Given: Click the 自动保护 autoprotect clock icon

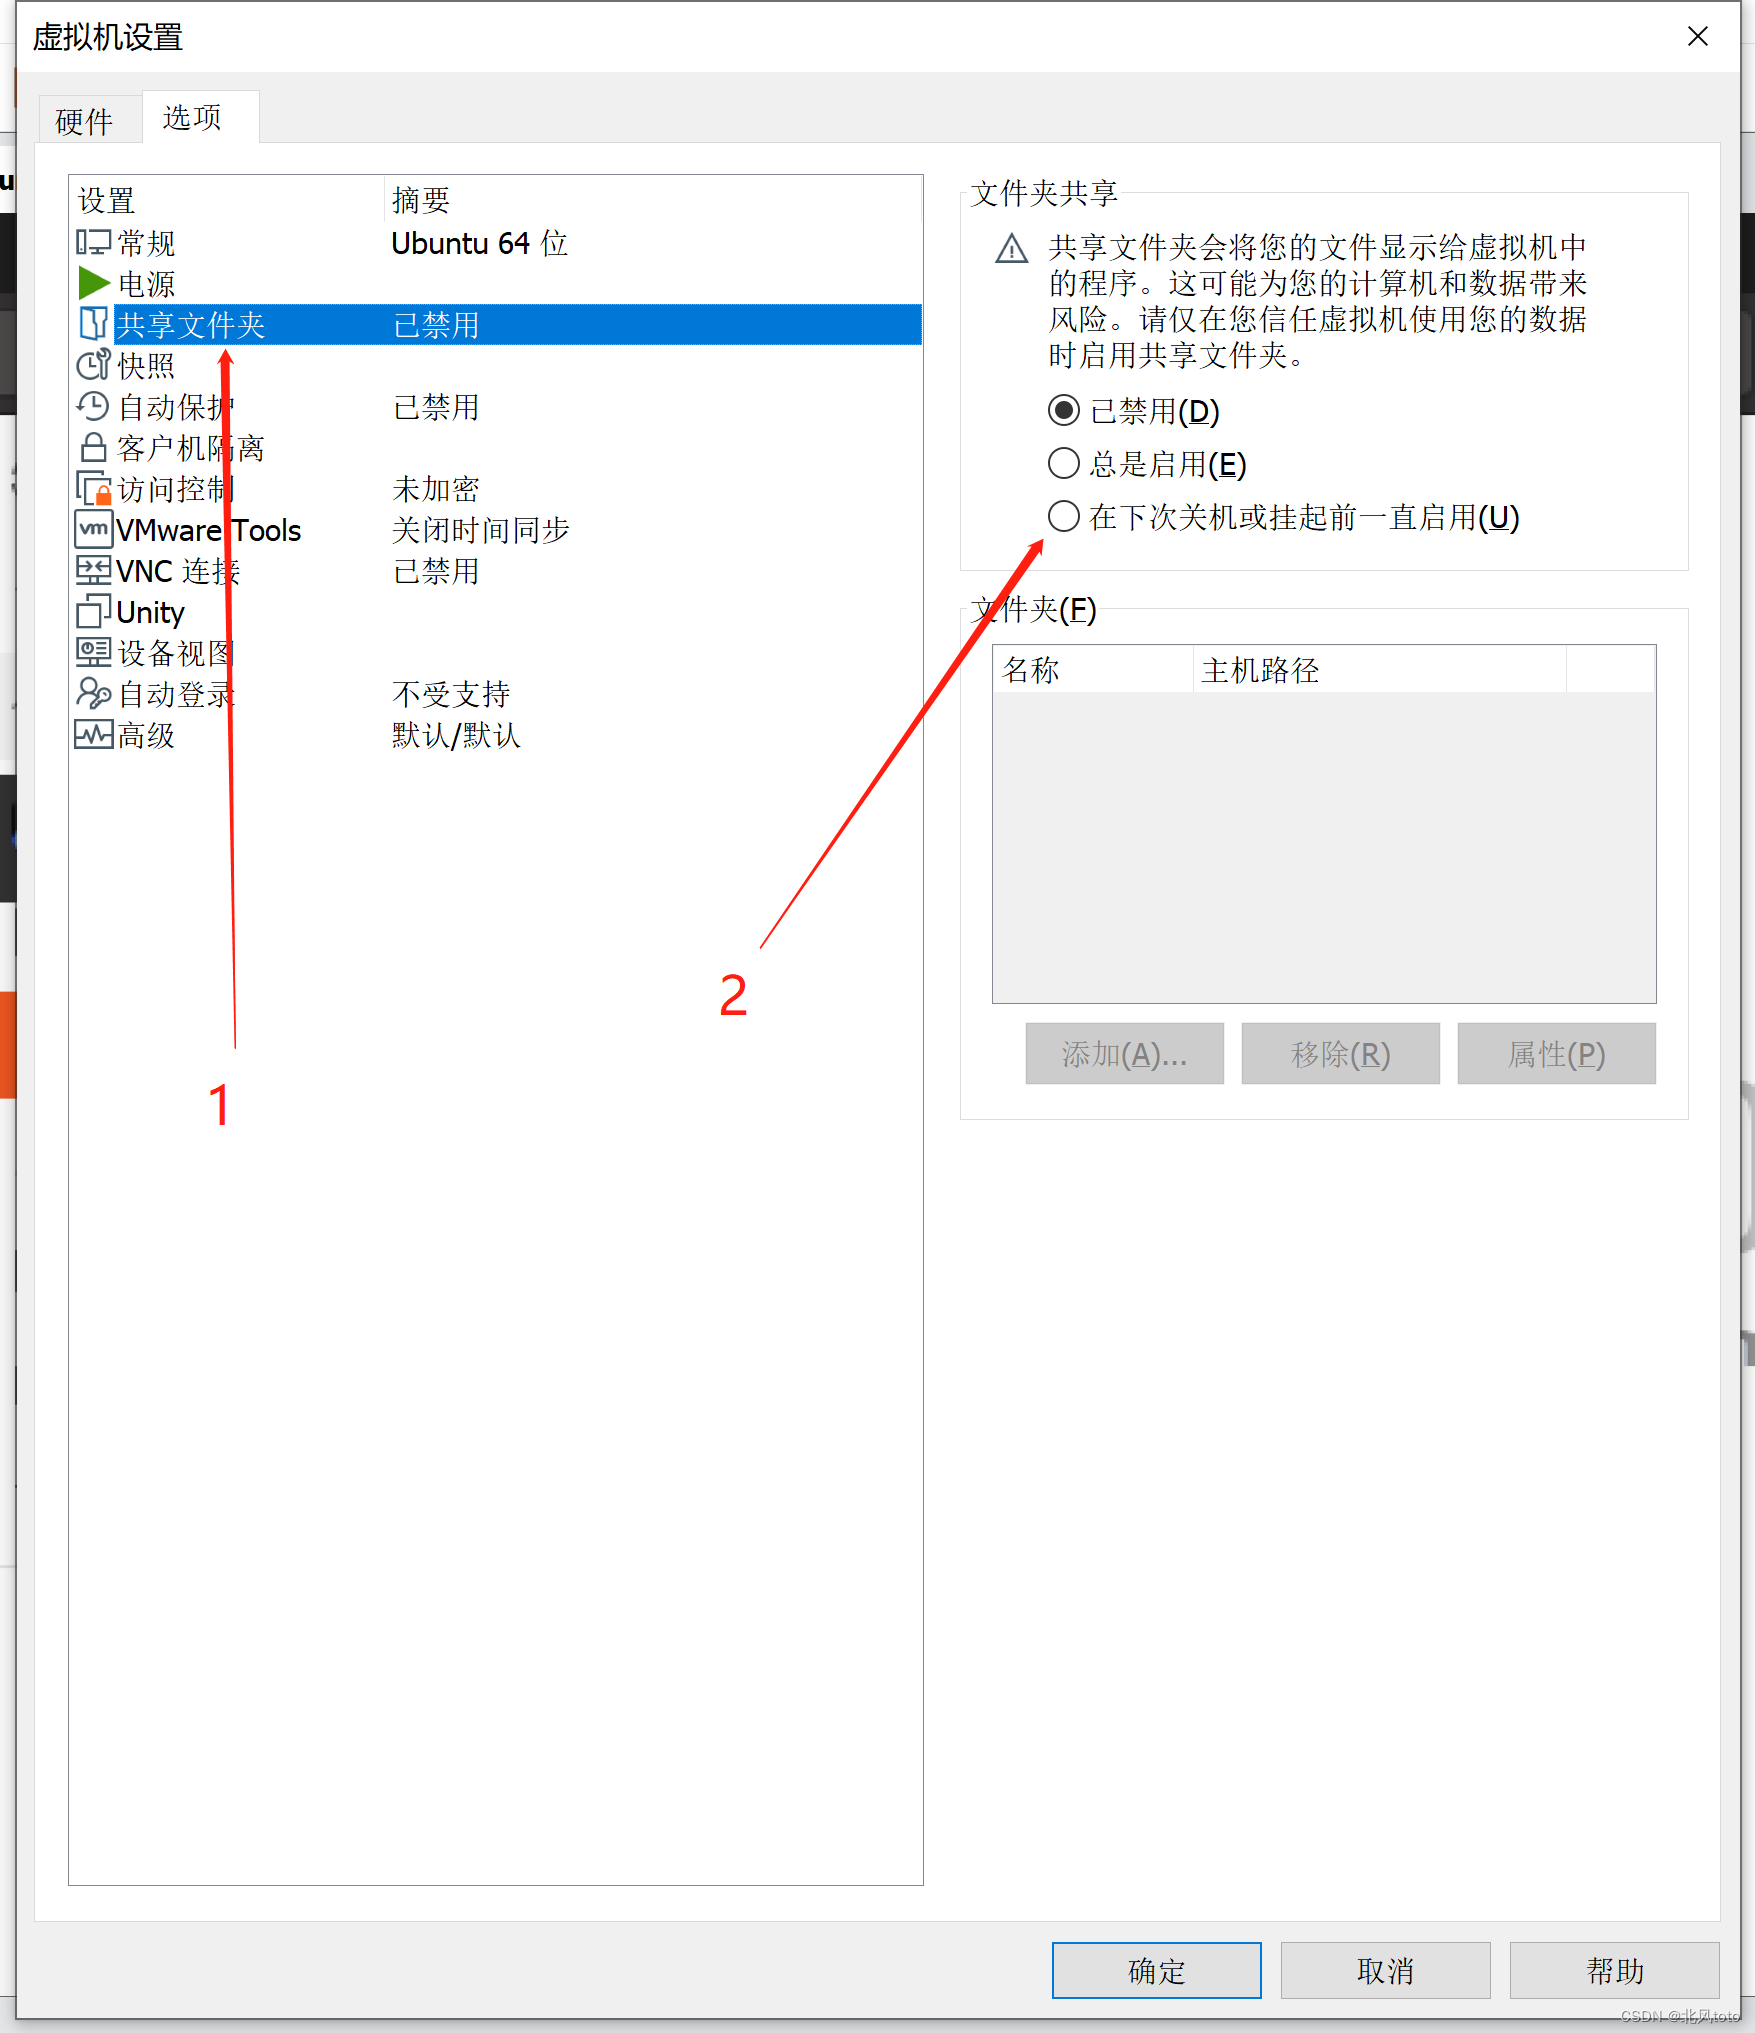Looking at the screenshot, I should pos(93,406).
